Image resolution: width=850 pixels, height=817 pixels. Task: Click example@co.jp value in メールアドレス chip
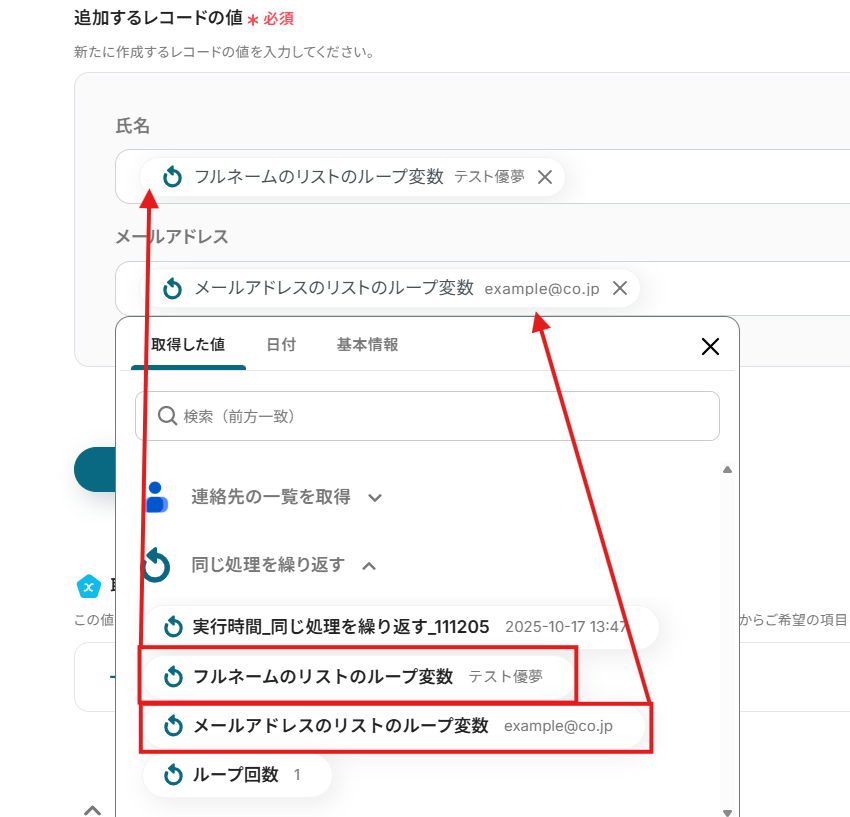542,288
